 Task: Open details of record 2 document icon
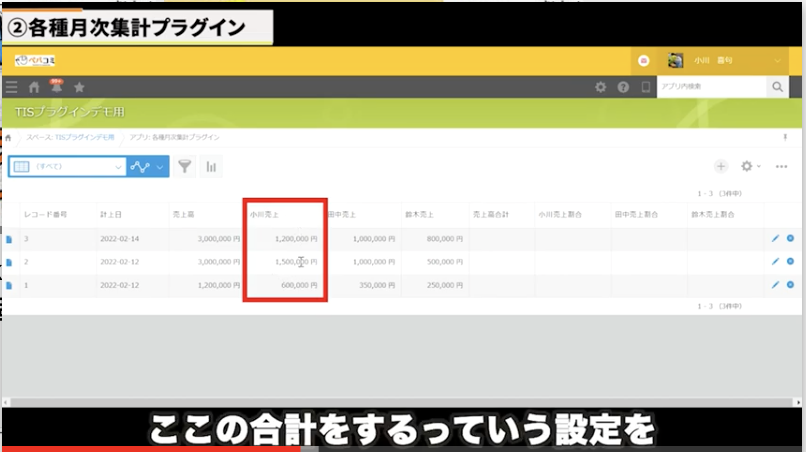tap(10, 262)
